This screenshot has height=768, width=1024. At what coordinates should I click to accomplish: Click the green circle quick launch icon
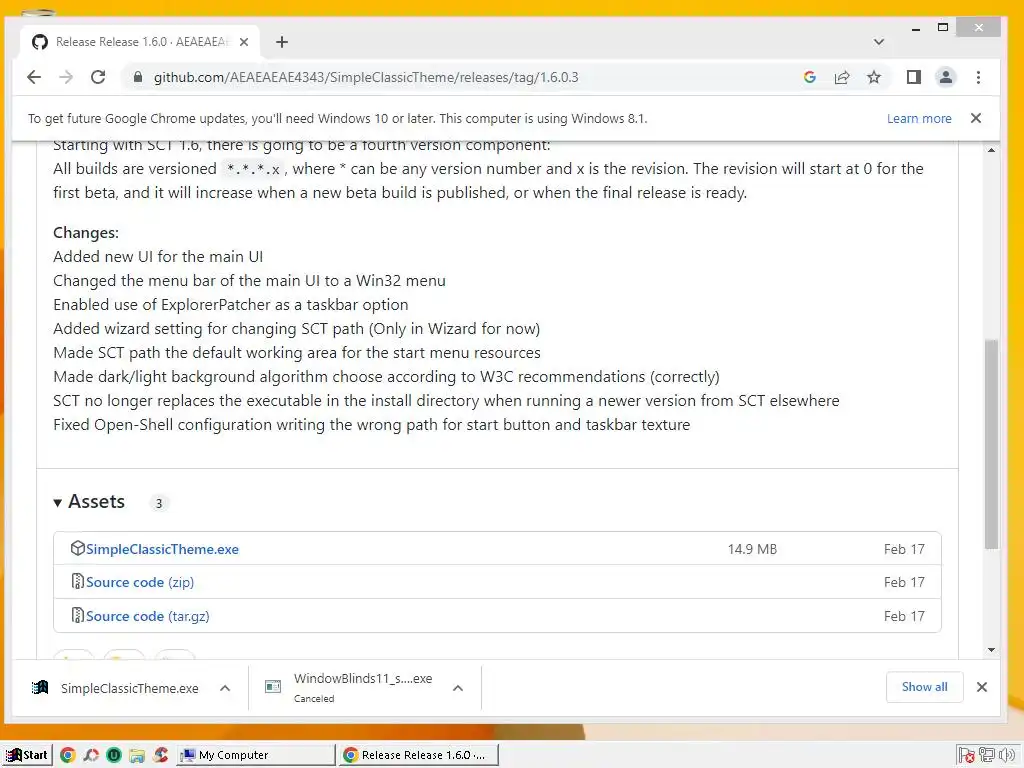click(114, 755)
